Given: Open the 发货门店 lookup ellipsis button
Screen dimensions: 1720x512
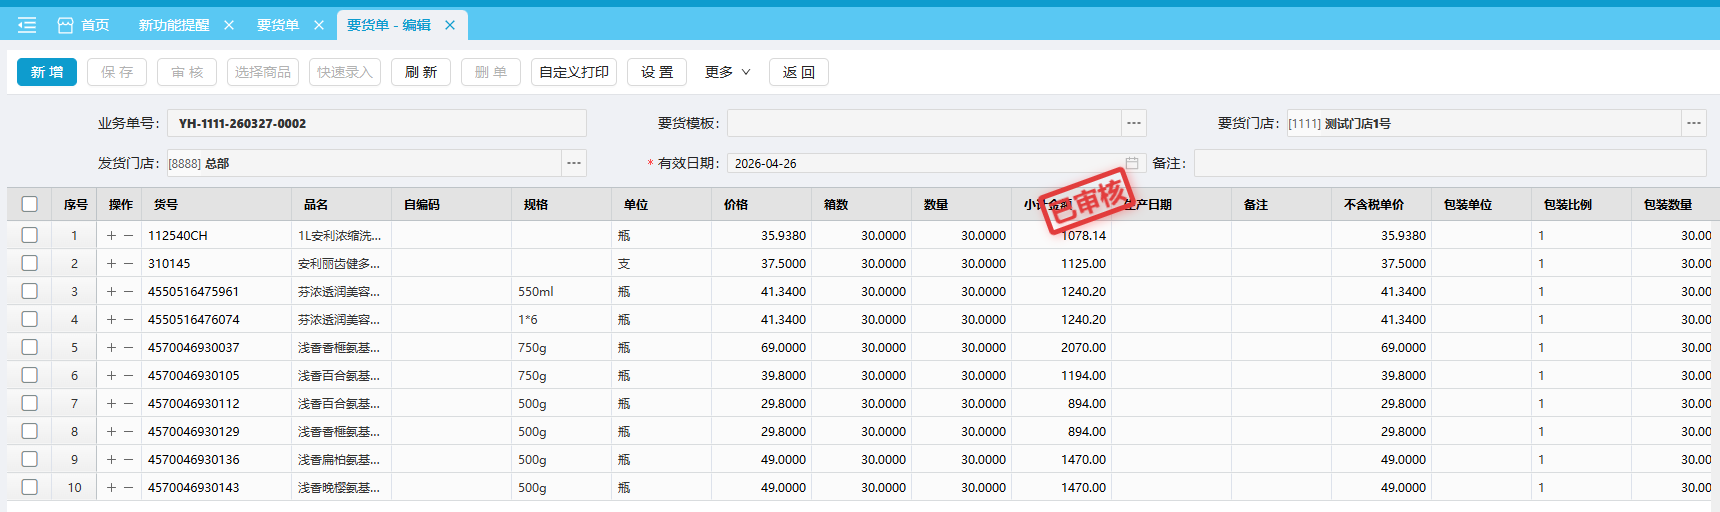Looking at the screenshot, I should point(573,163).
